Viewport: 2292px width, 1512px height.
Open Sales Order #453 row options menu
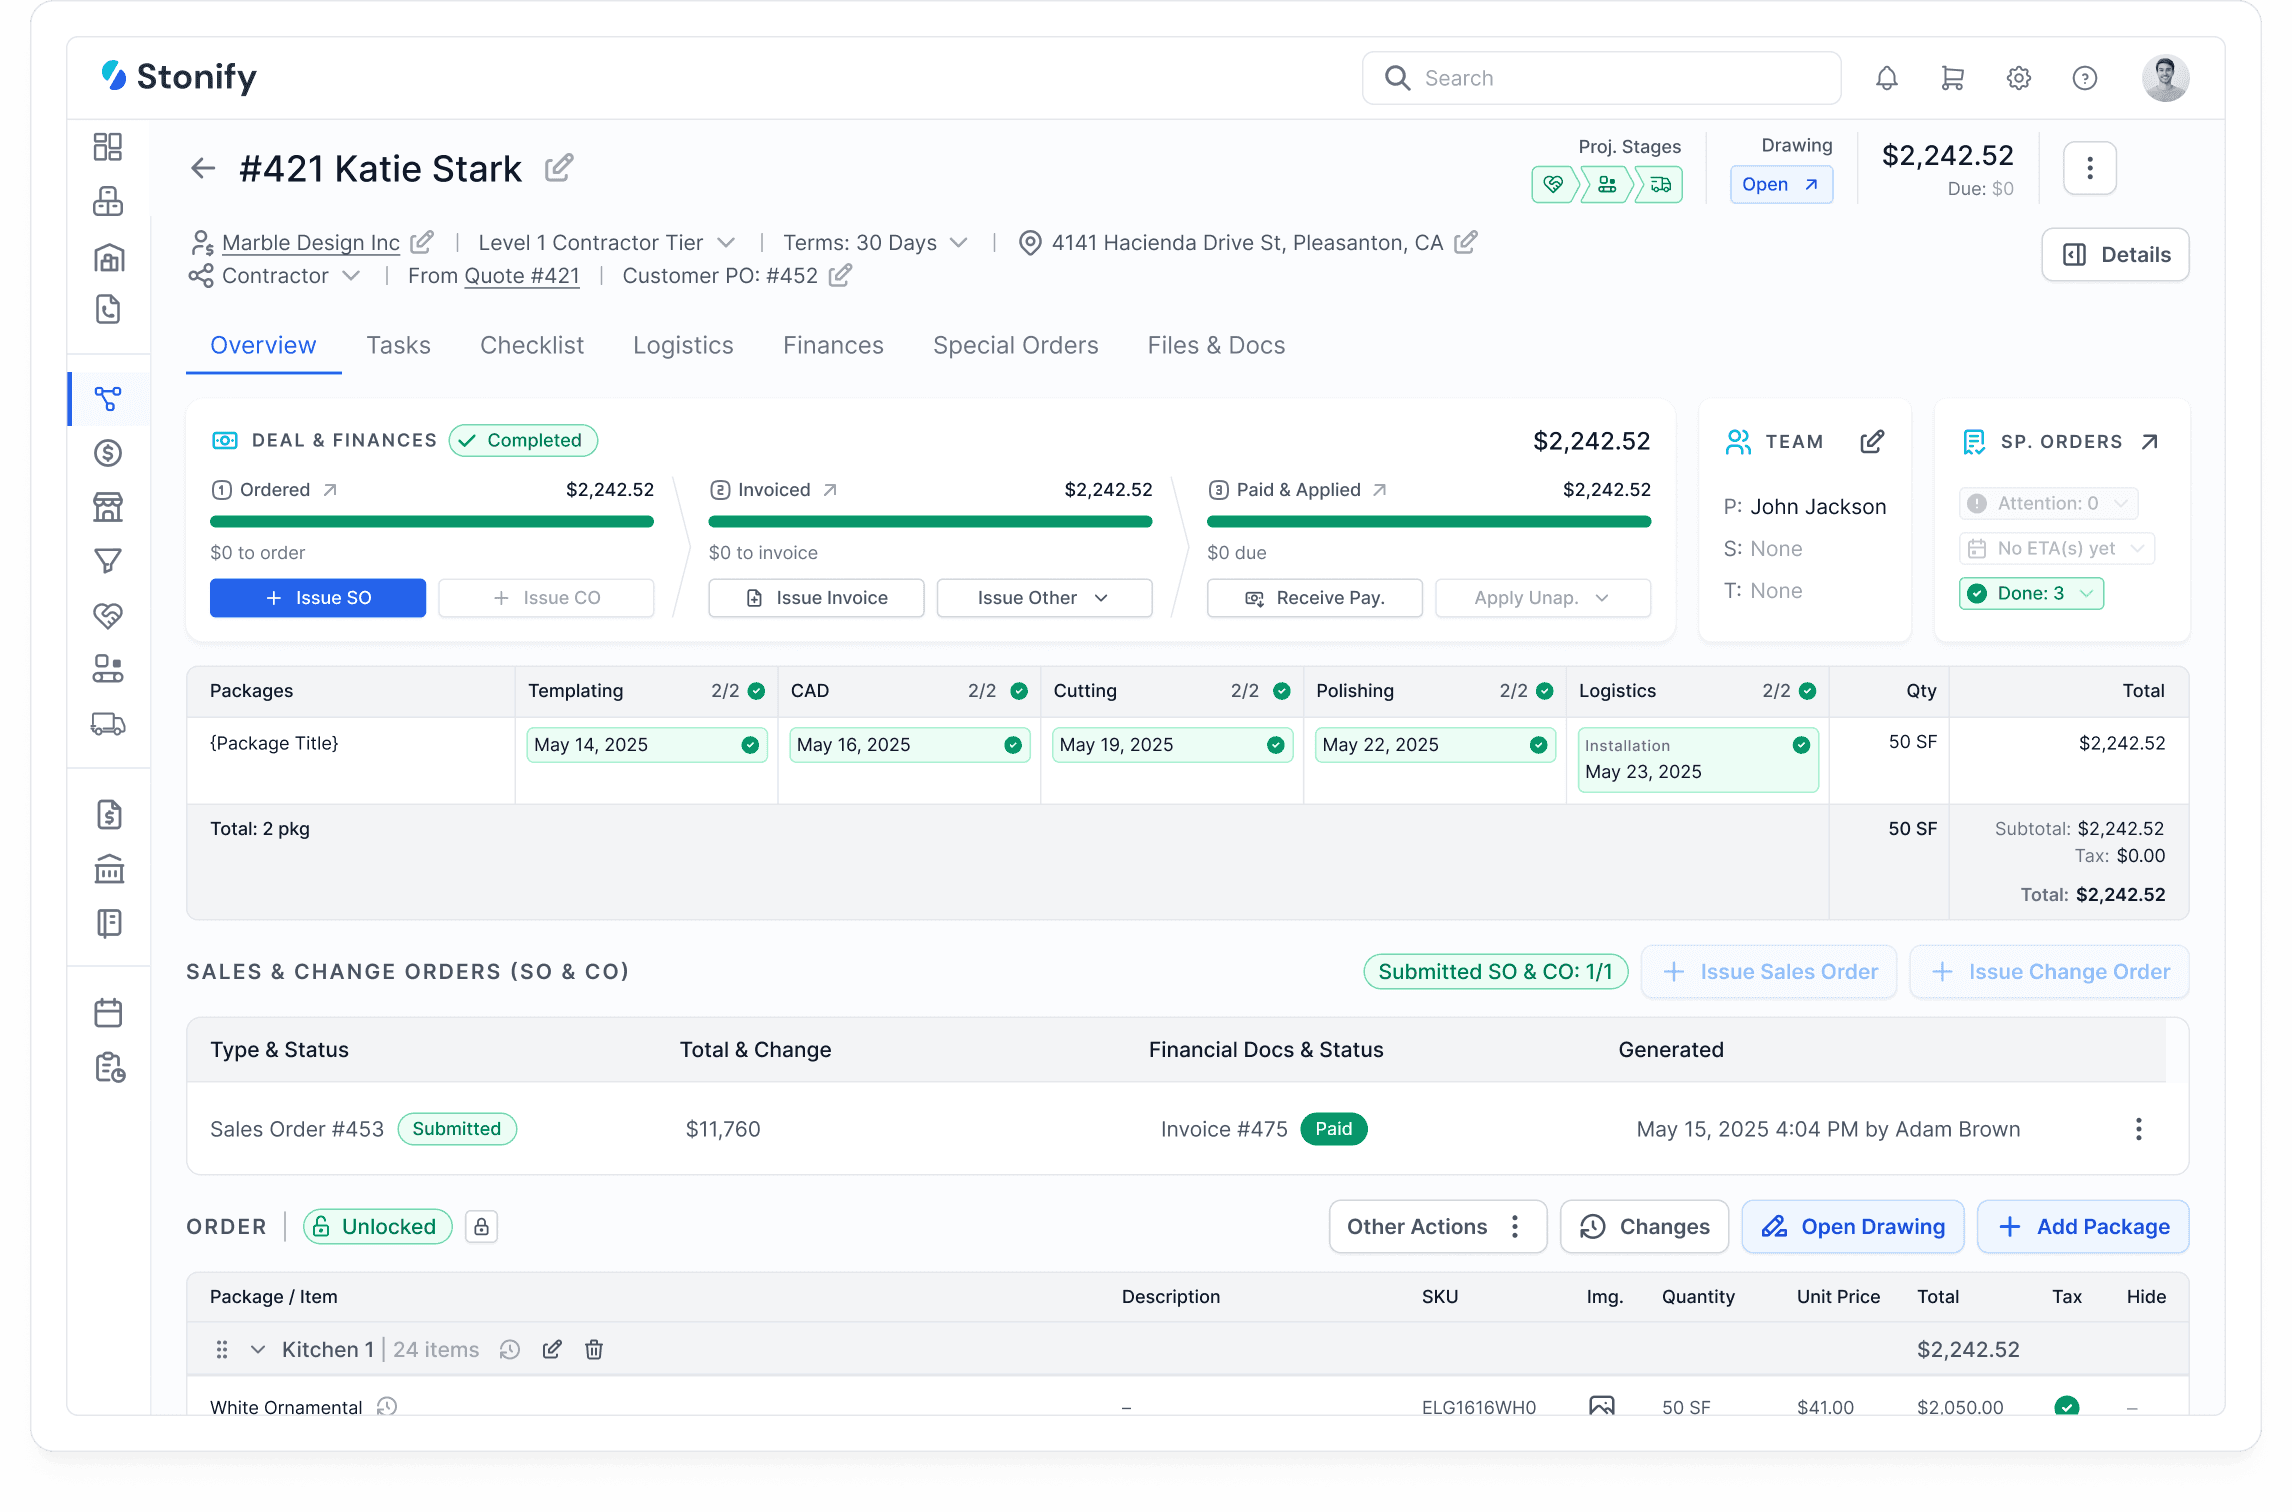(2138, 1129)
